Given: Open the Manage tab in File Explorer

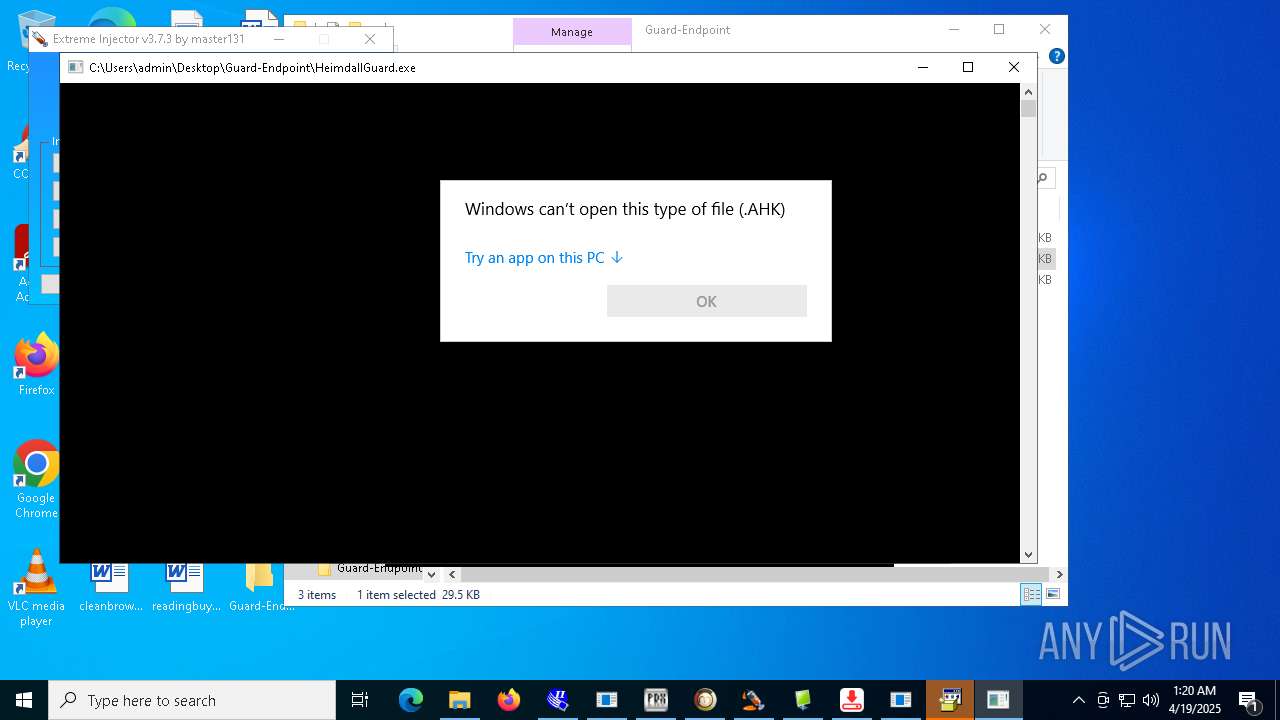Looking at the screenshot, I should [x=572, y=32].
